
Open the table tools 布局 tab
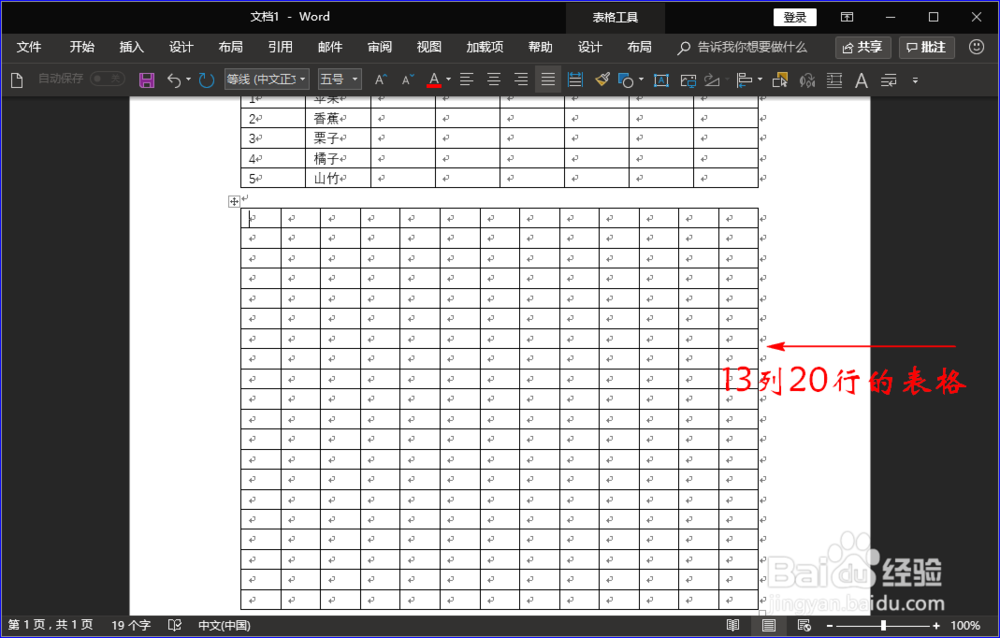(x=639, y=47)
